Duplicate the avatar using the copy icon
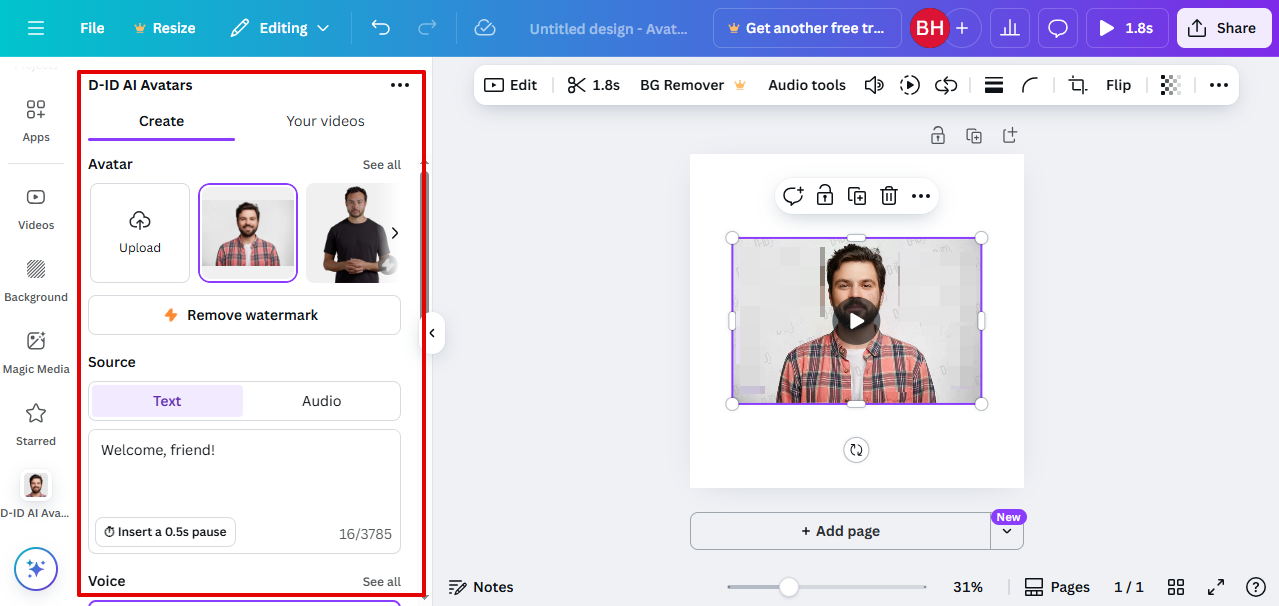The width and height of the screenshot is (1279, 606). pyautogui.click(x=856, y=195)
